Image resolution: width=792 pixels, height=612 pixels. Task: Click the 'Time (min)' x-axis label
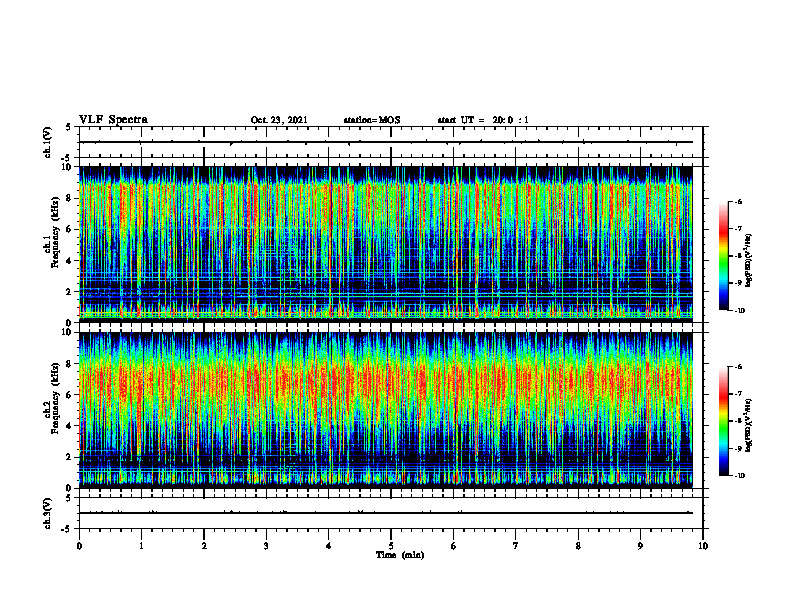[x=400, y=555]
